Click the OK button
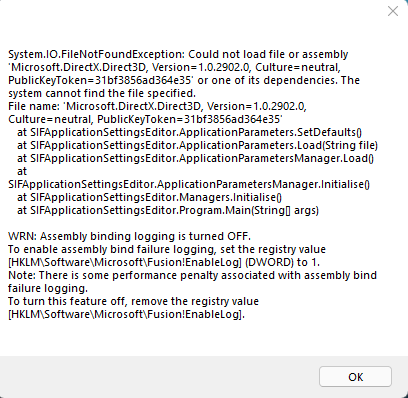This screenshot has width=408, height=398. tap(355, 377)
